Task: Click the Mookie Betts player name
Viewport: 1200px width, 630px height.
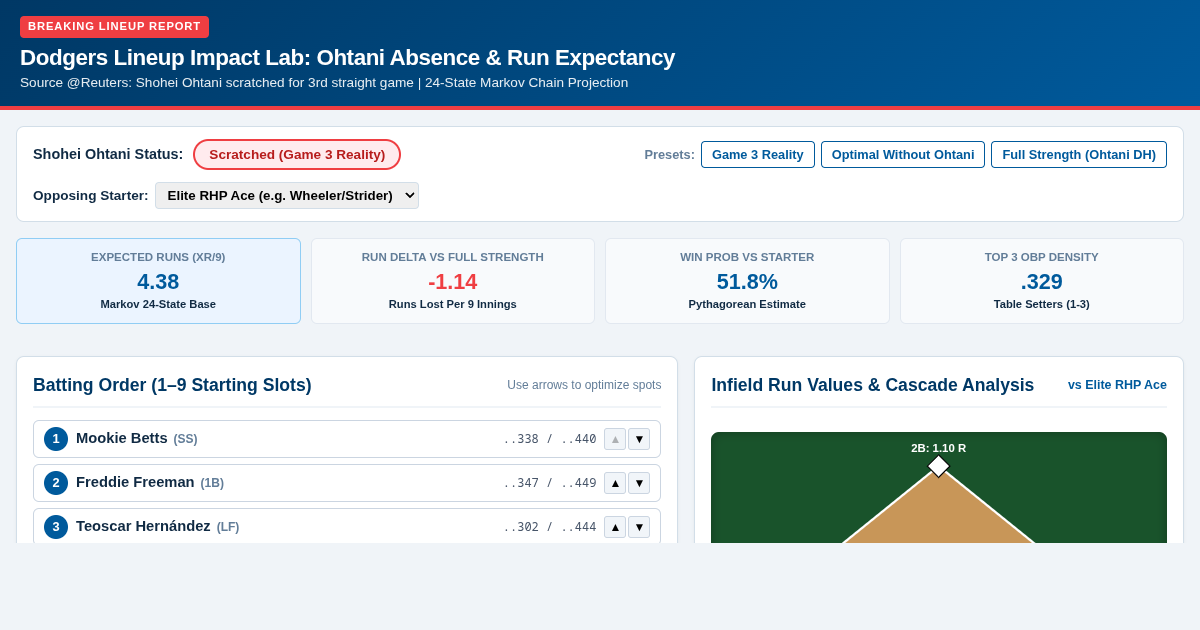Action: click(122, 438)
